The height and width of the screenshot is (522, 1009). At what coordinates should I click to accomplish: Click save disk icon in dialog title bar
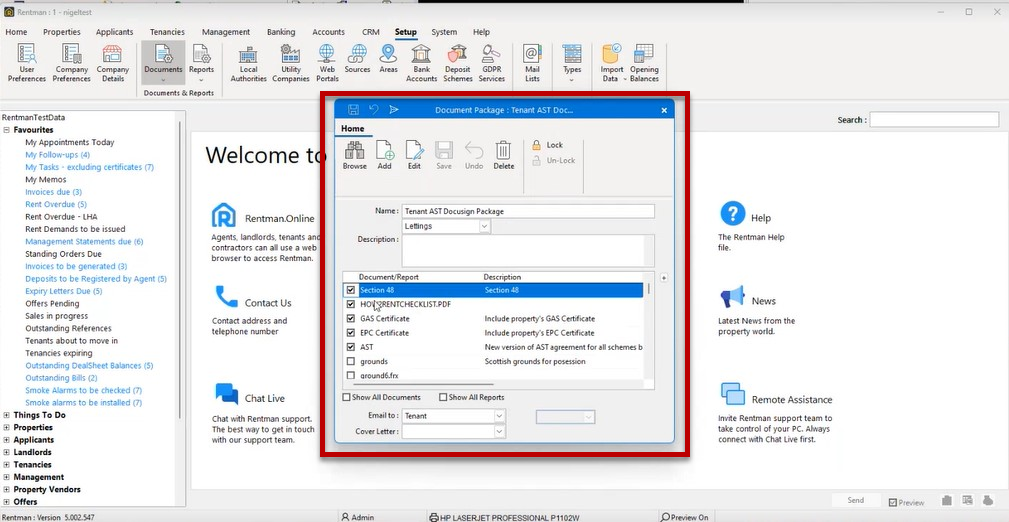(353, 110)
